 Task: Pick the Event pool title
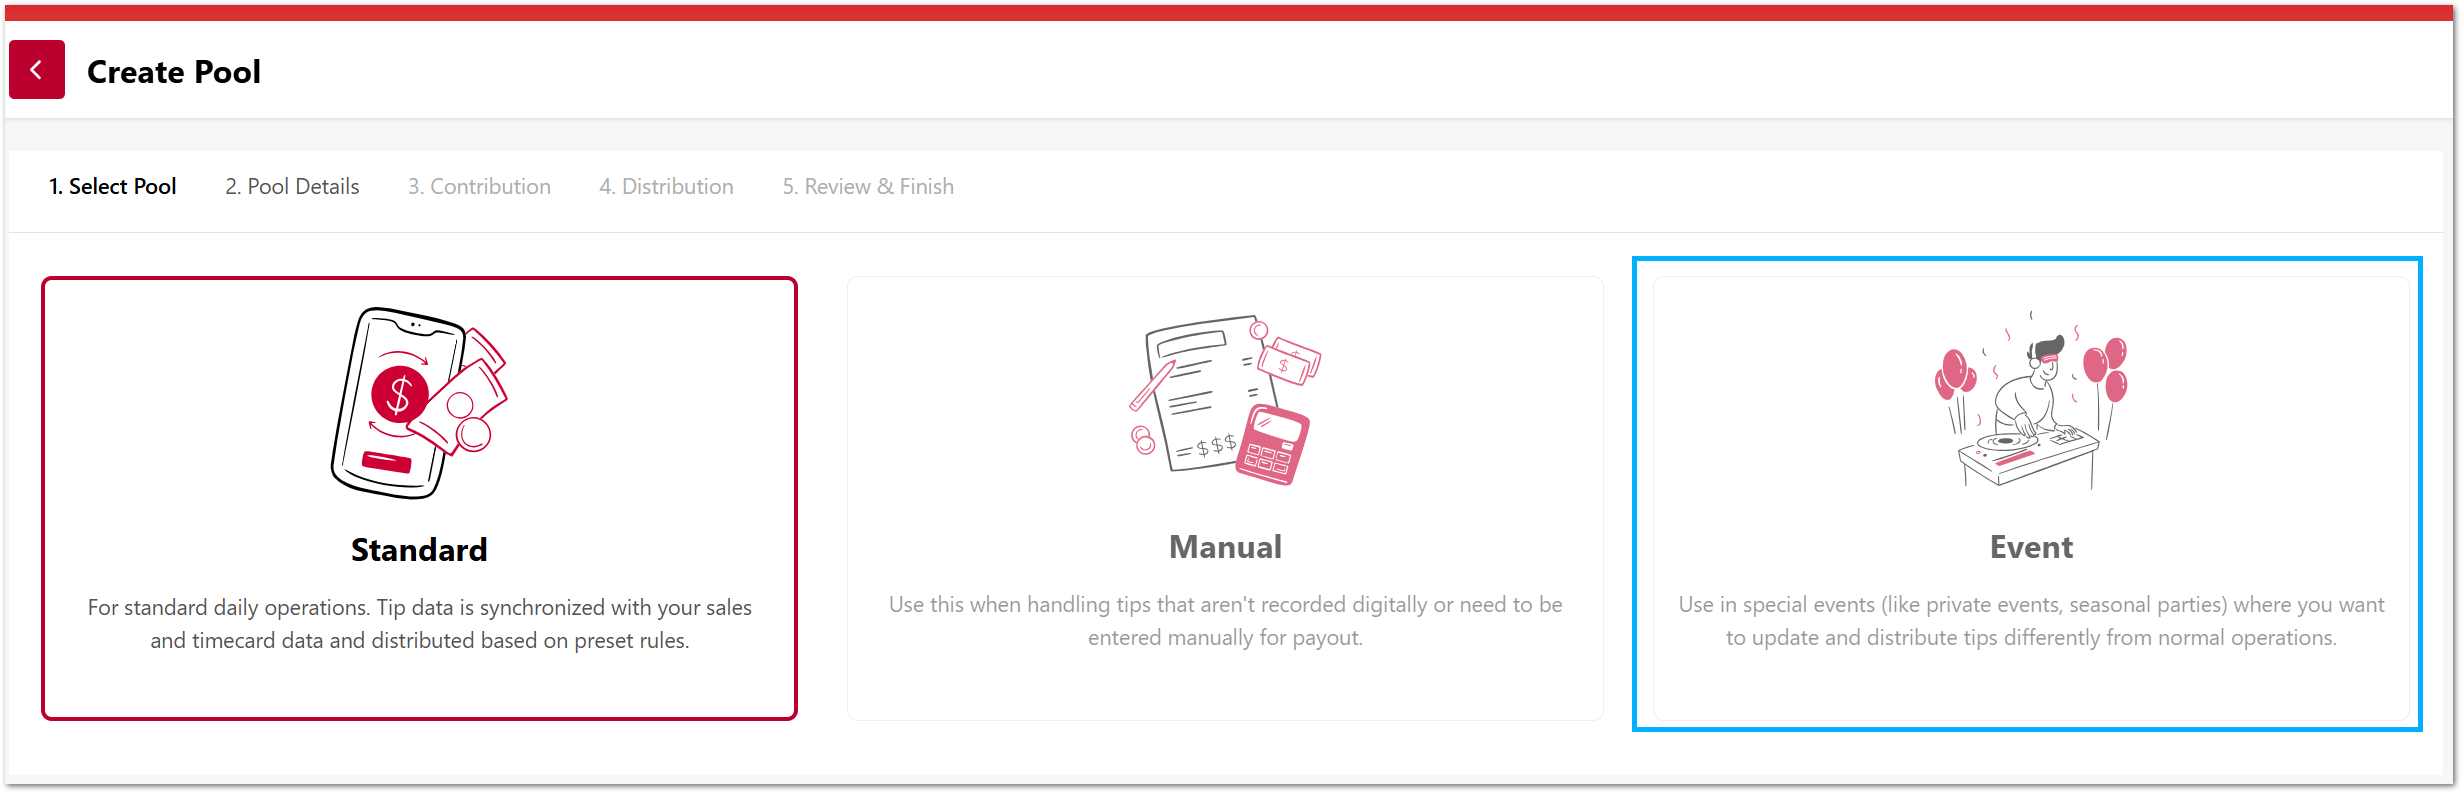[2031, 547]
